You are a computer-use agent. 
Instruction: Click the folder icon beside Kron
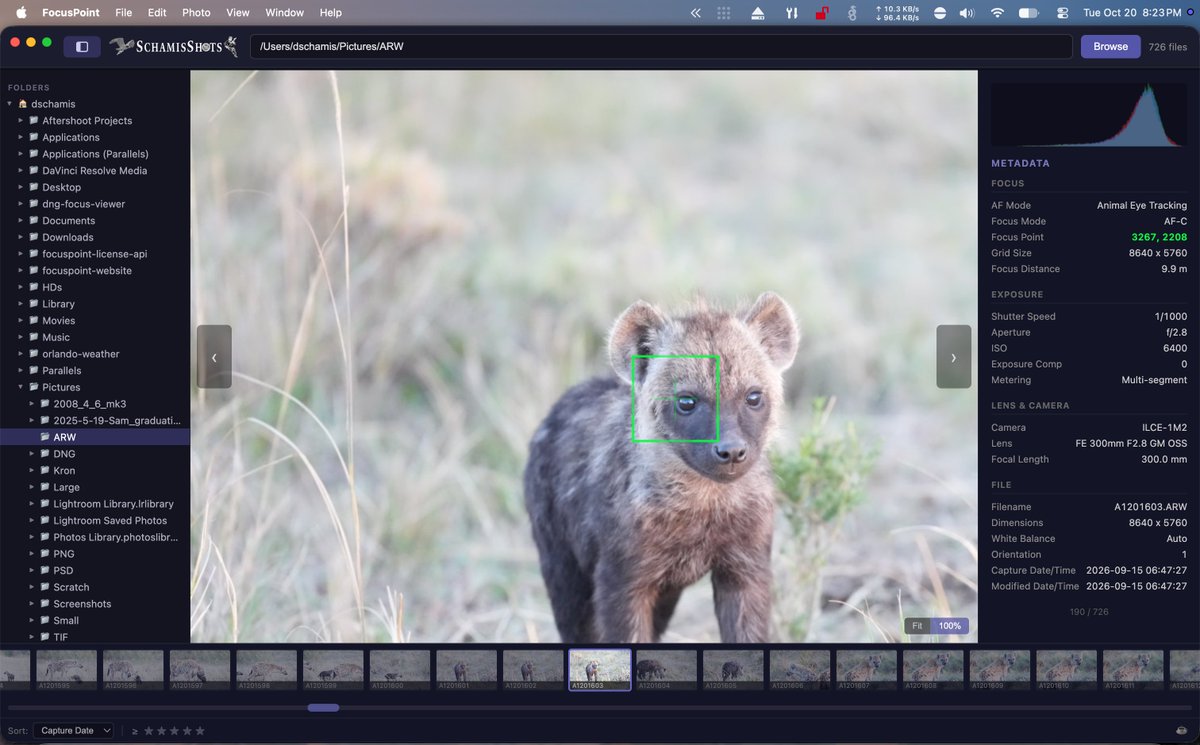[44, 471]
